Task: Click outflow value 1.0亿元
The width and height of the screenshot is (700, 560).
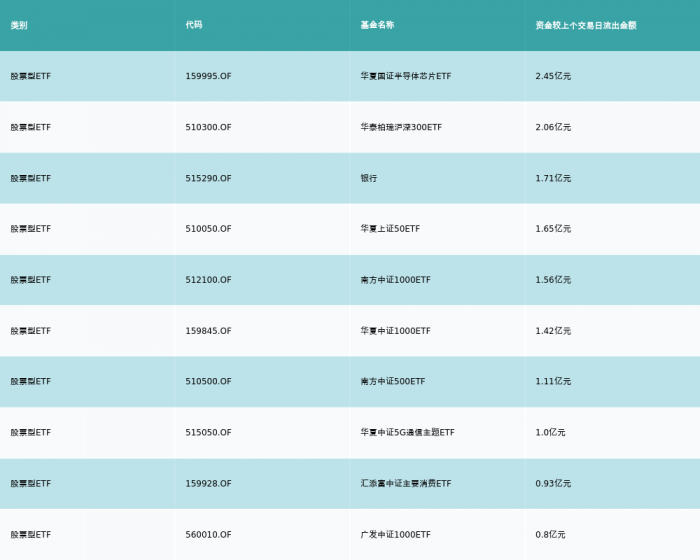Action: [550, 432]
